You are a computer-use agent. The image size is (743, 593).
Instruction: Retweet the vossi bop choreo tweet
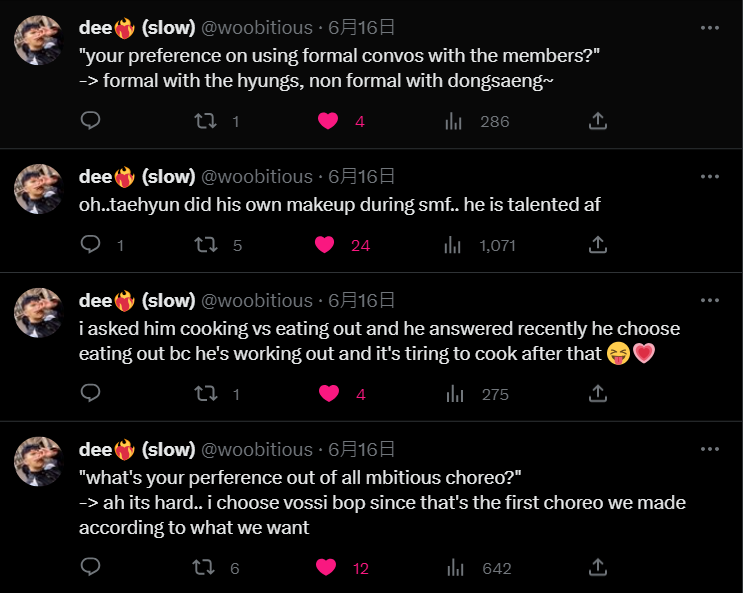[204, 567]
